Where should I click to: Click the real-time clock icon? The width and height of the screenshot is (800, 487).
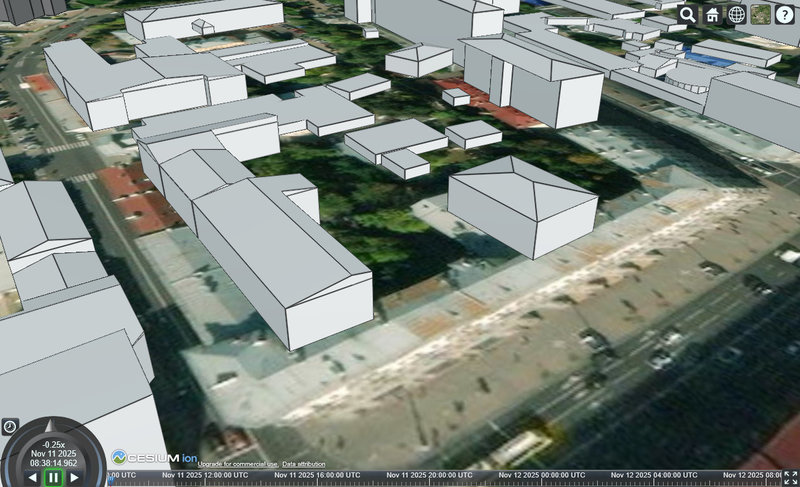10,426
